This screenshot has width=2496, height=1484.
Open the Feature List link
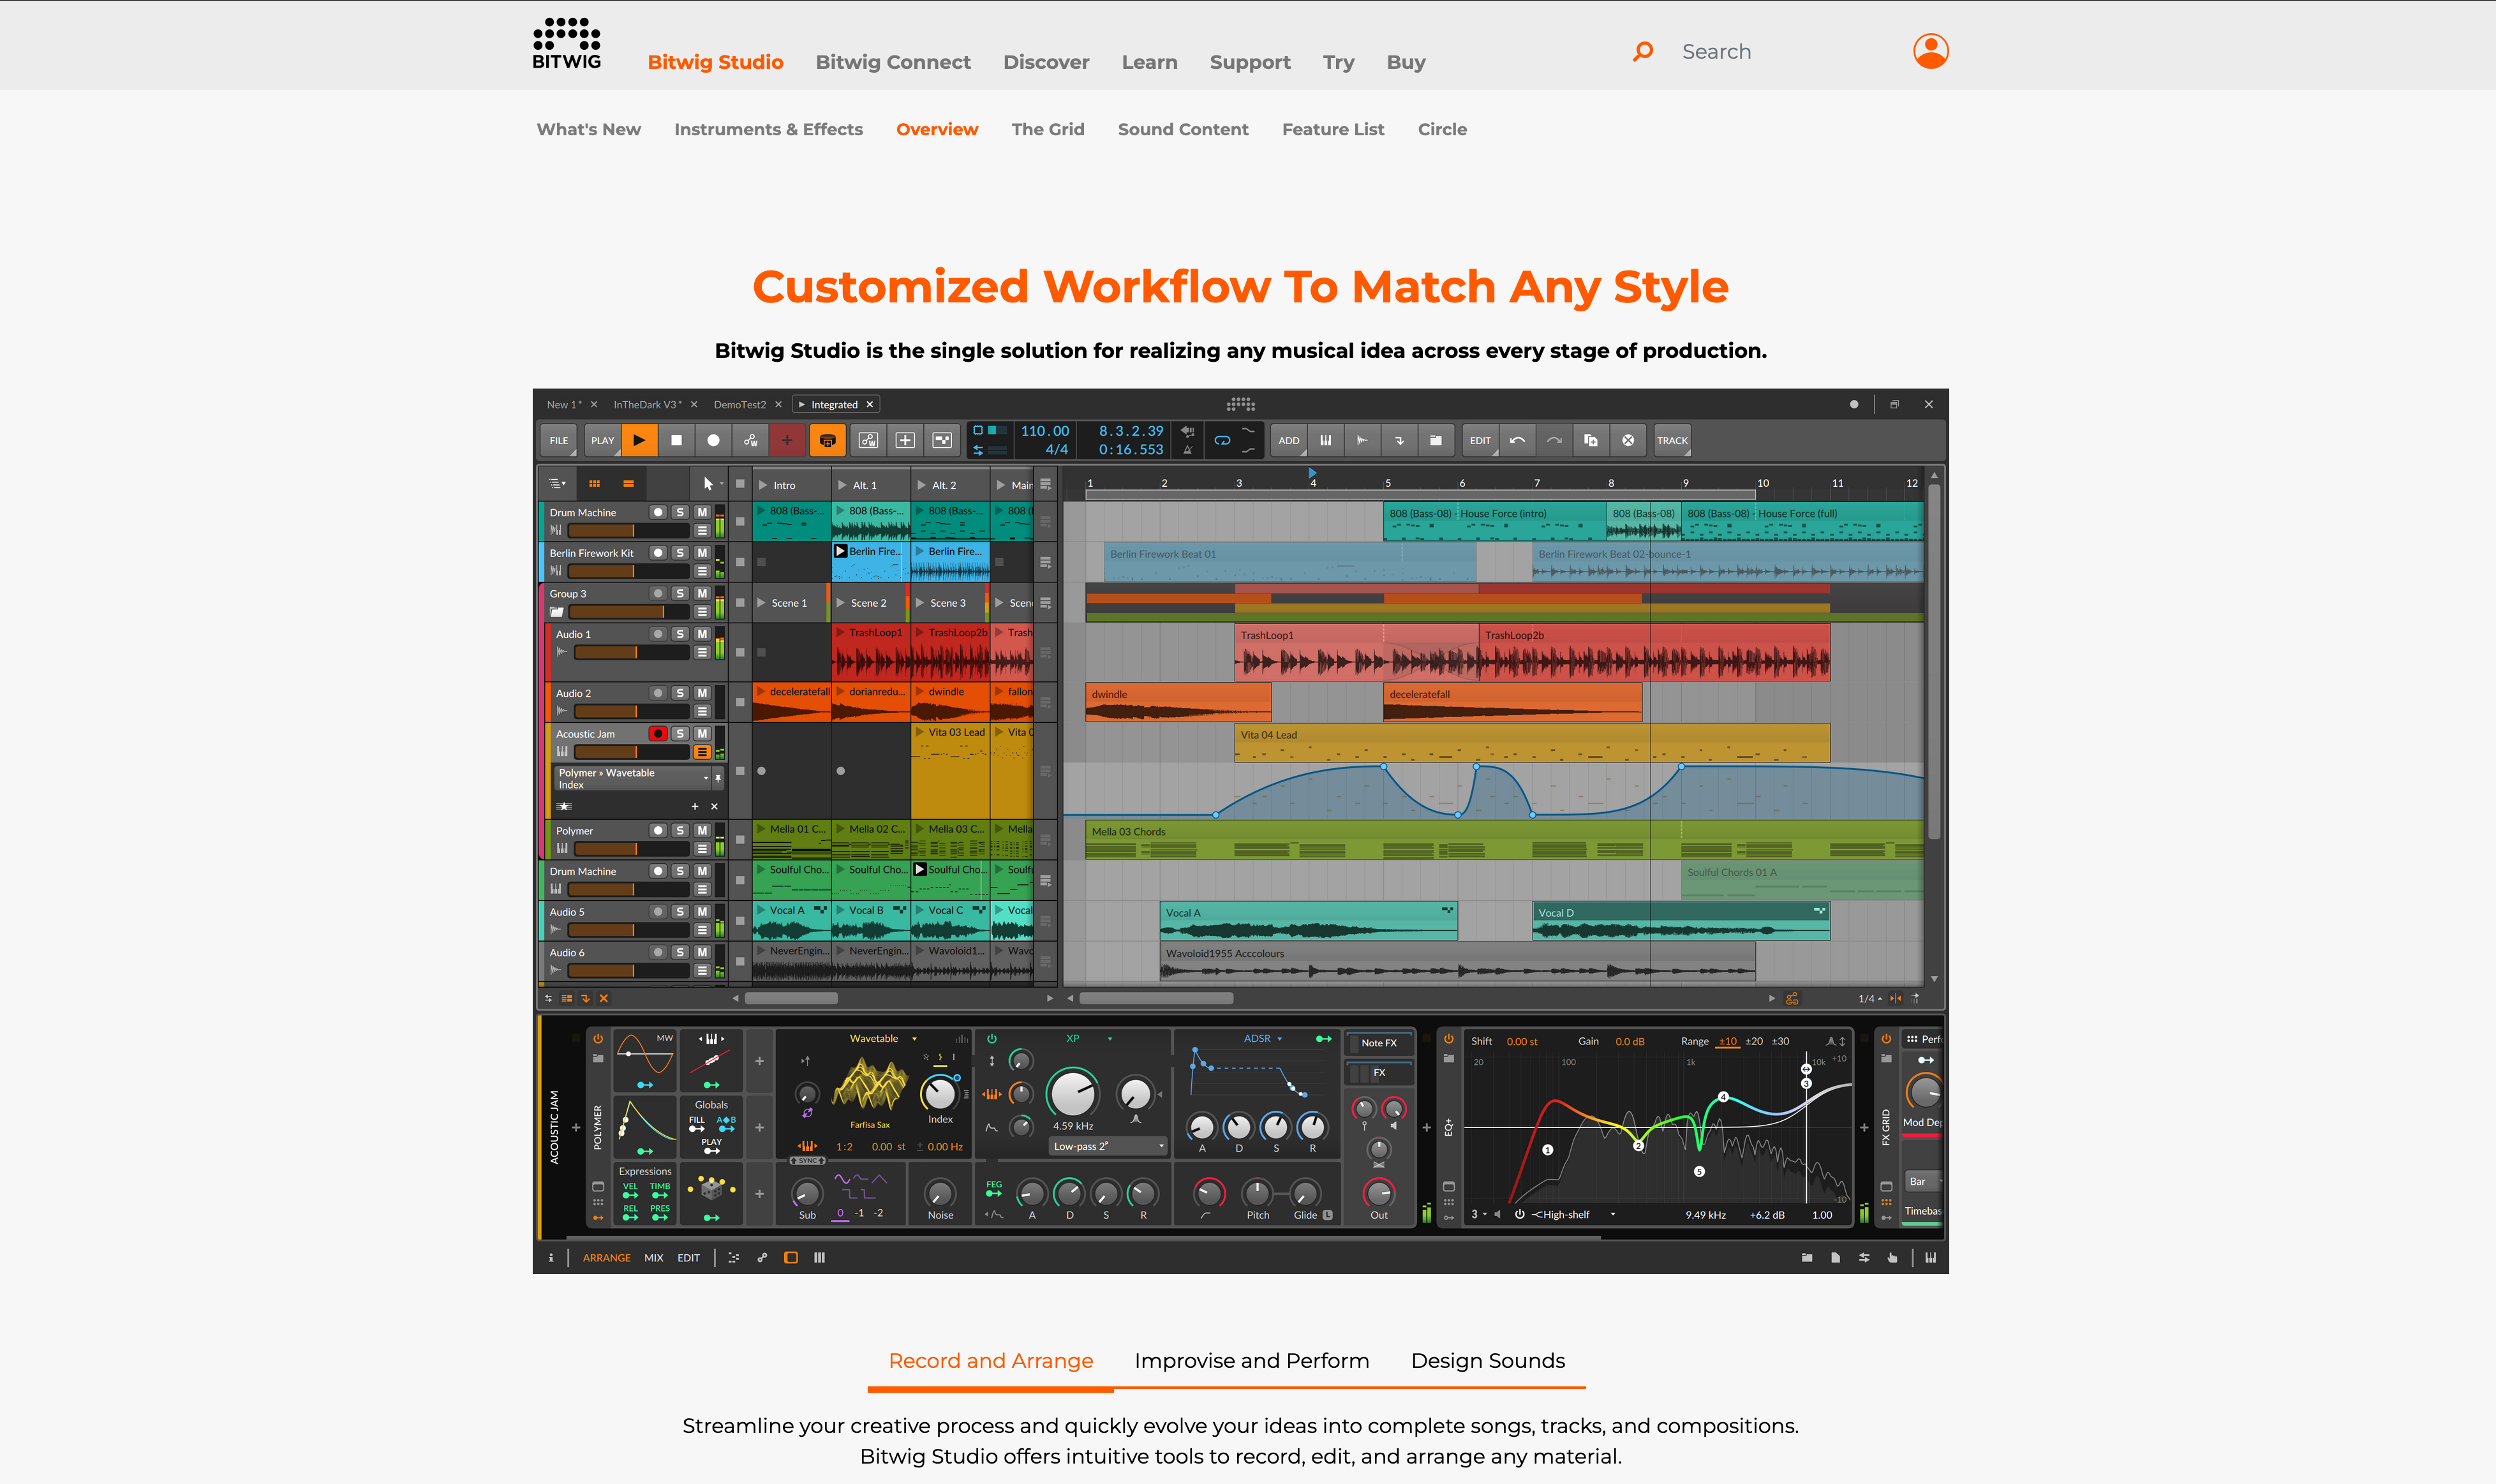(x=1332, y=129)
